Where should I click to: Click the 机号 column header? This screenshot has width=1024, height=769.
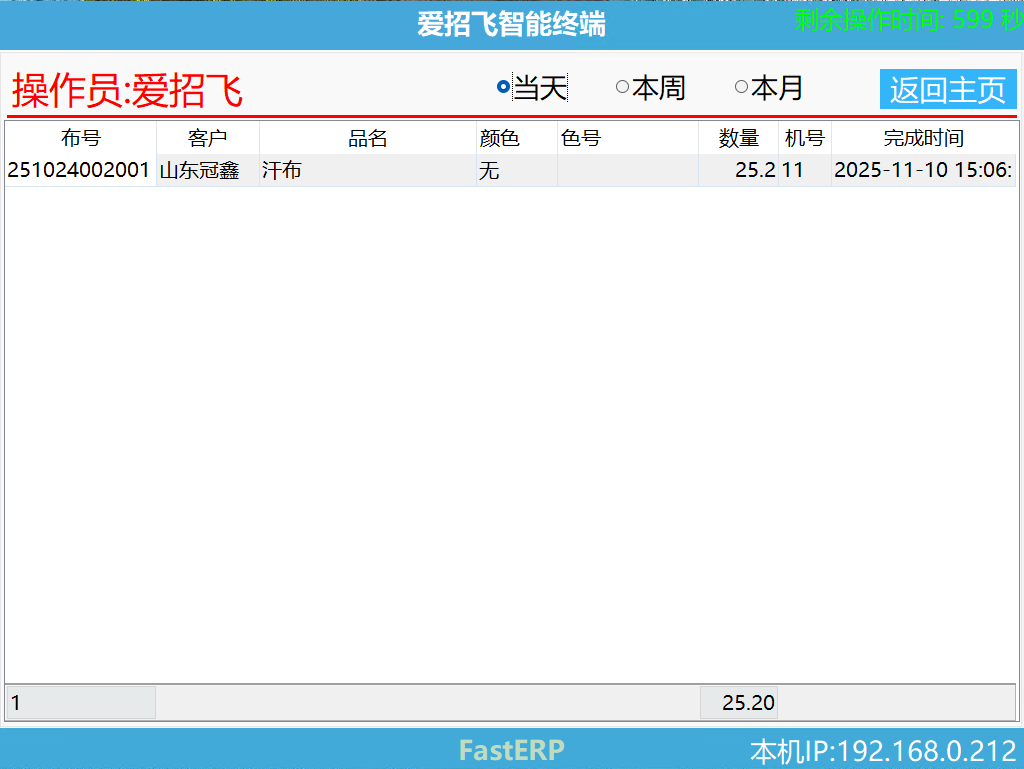coord(805,138)
